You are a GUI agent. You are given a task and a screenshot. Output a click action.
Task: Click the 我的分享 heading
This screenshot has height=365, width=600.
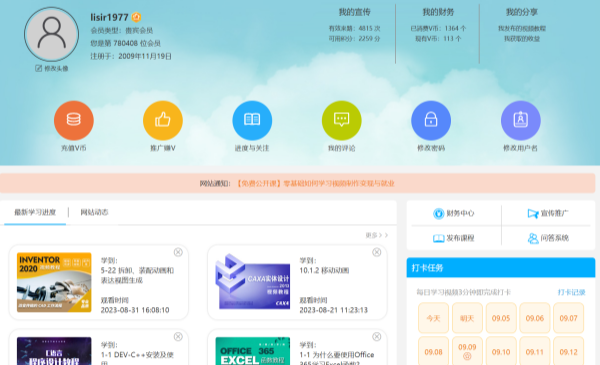(522, 12)
